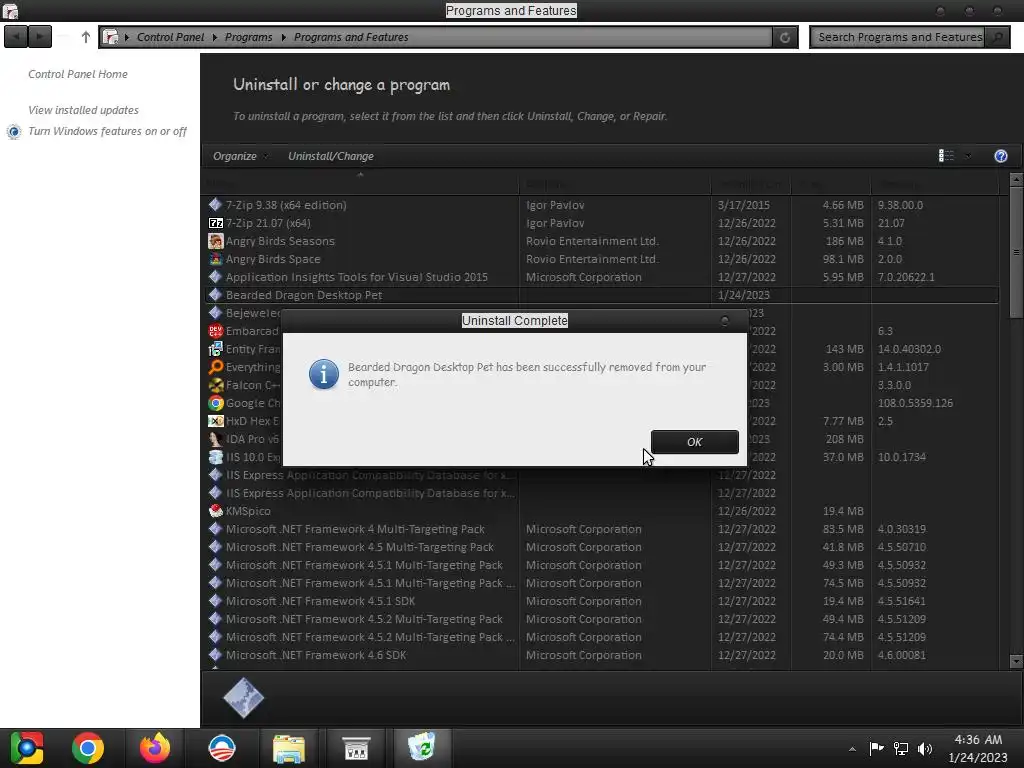The image size is (1024, 768).
Task: Select Microsoft .NET Framework 4 Multi-Targeting Pack
Action: (600, 529)
